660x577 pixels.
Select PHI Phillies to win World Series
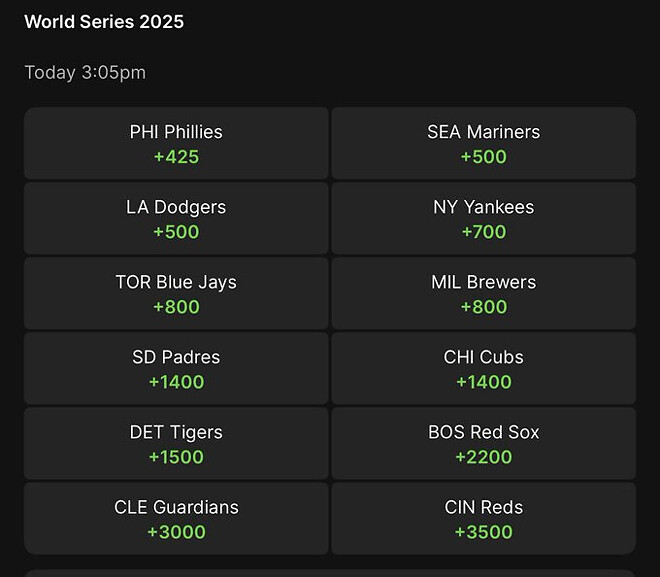[176, 143]
